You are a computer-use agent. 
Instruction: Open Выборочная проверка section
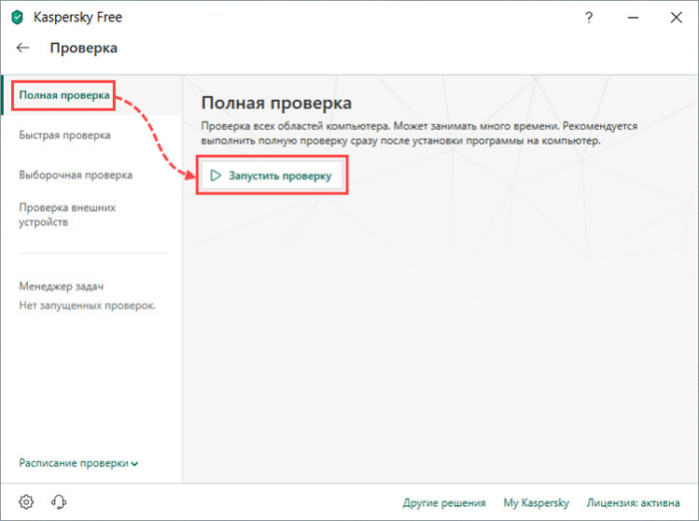coord(76,175)
